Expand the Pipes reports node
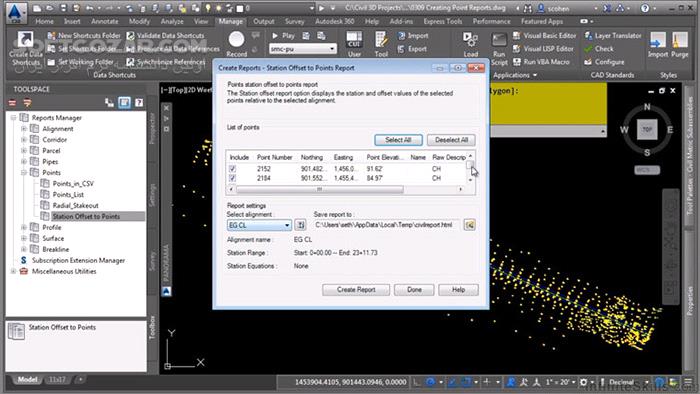700x394 pixels. point(24,162)
